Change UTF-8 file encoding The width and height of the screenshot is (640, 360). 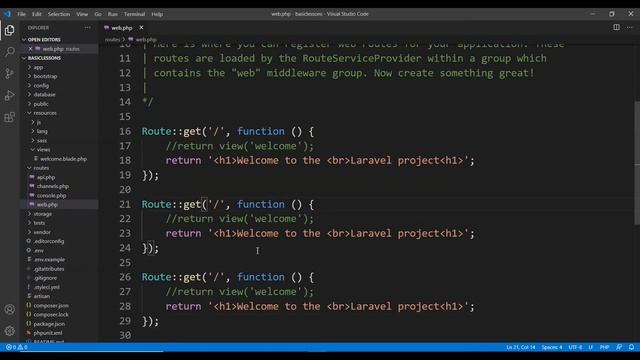576,347
